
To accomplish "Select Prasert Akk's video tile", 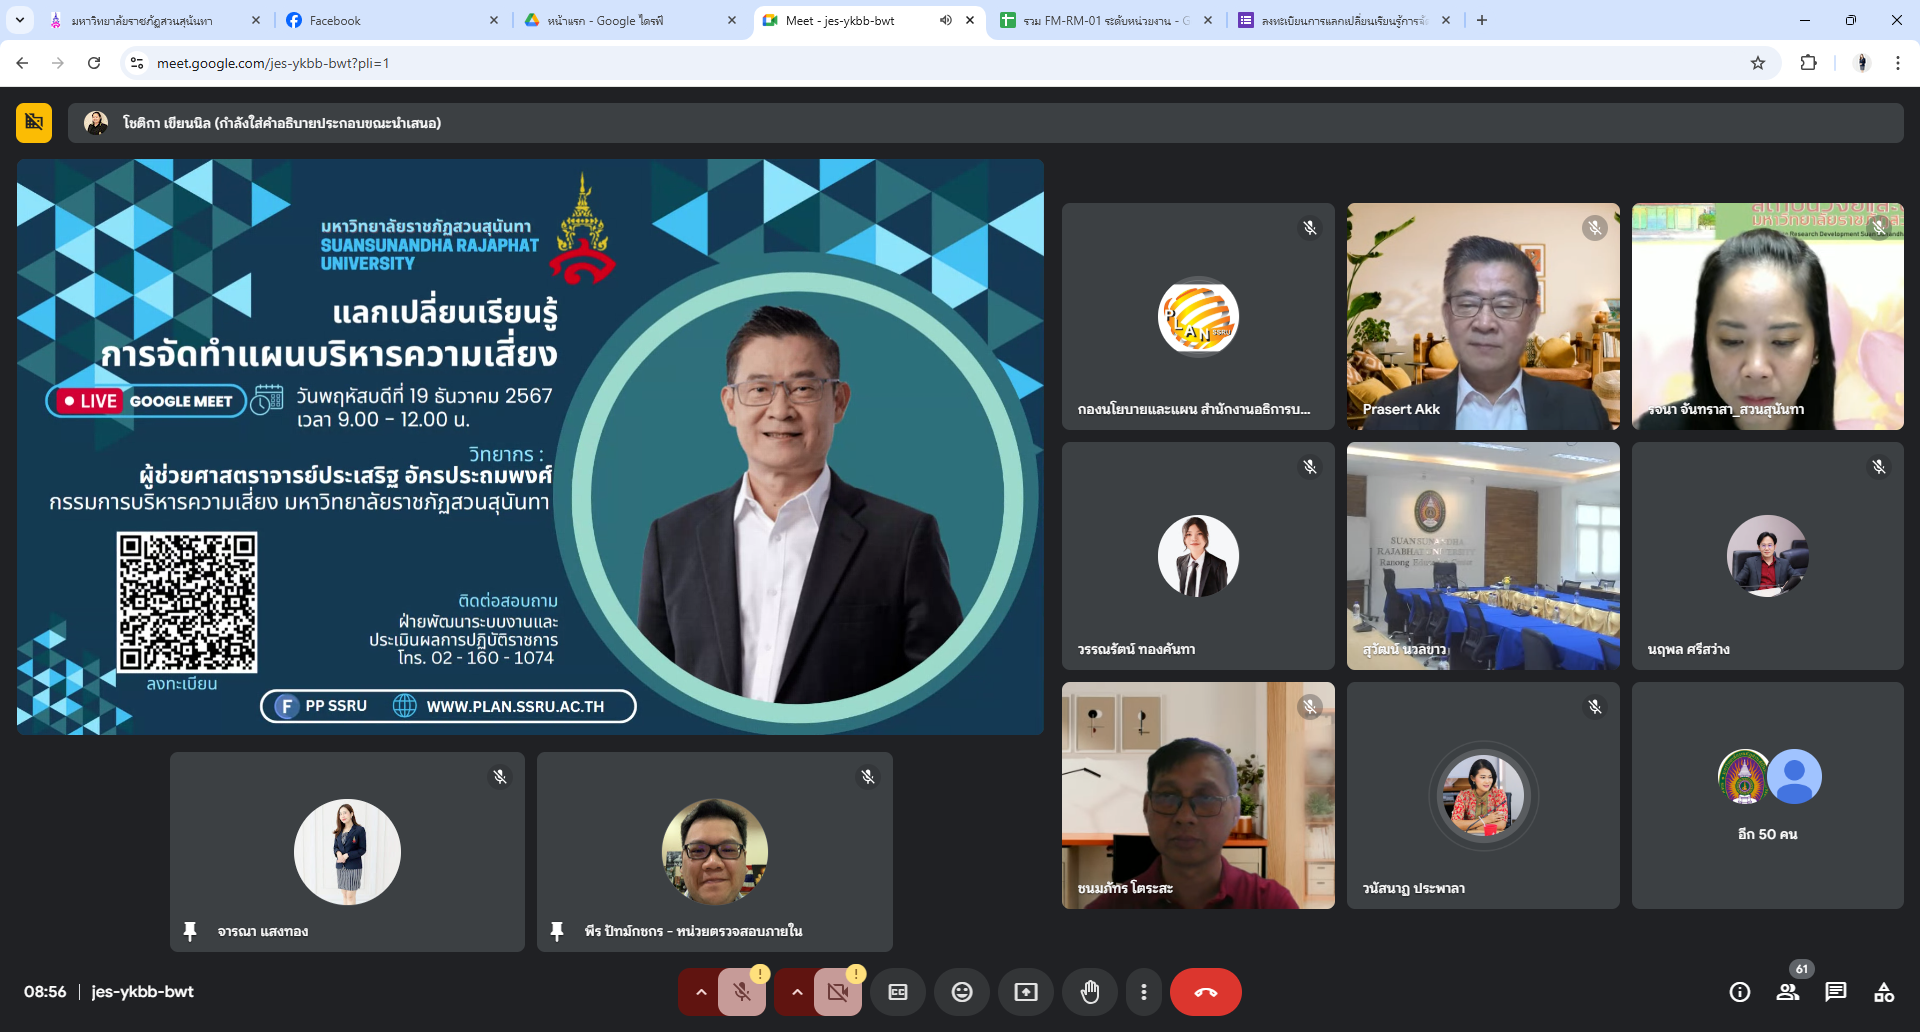I will 1482,317.
